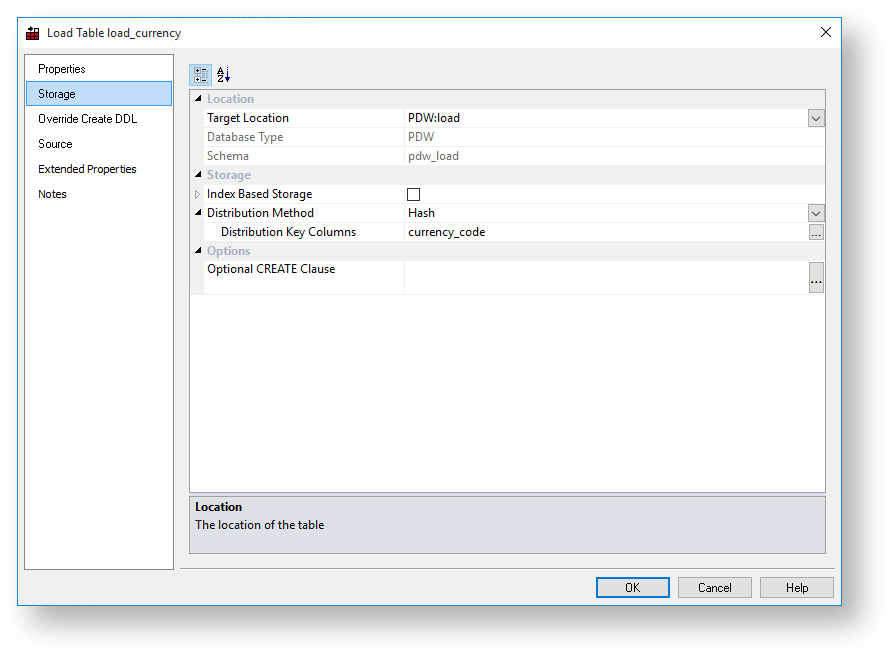Viewport: 893px width, 657px height.
Task: Select the Storage page in sidebar
Action: pyautogui.click(x=99, y=93)
